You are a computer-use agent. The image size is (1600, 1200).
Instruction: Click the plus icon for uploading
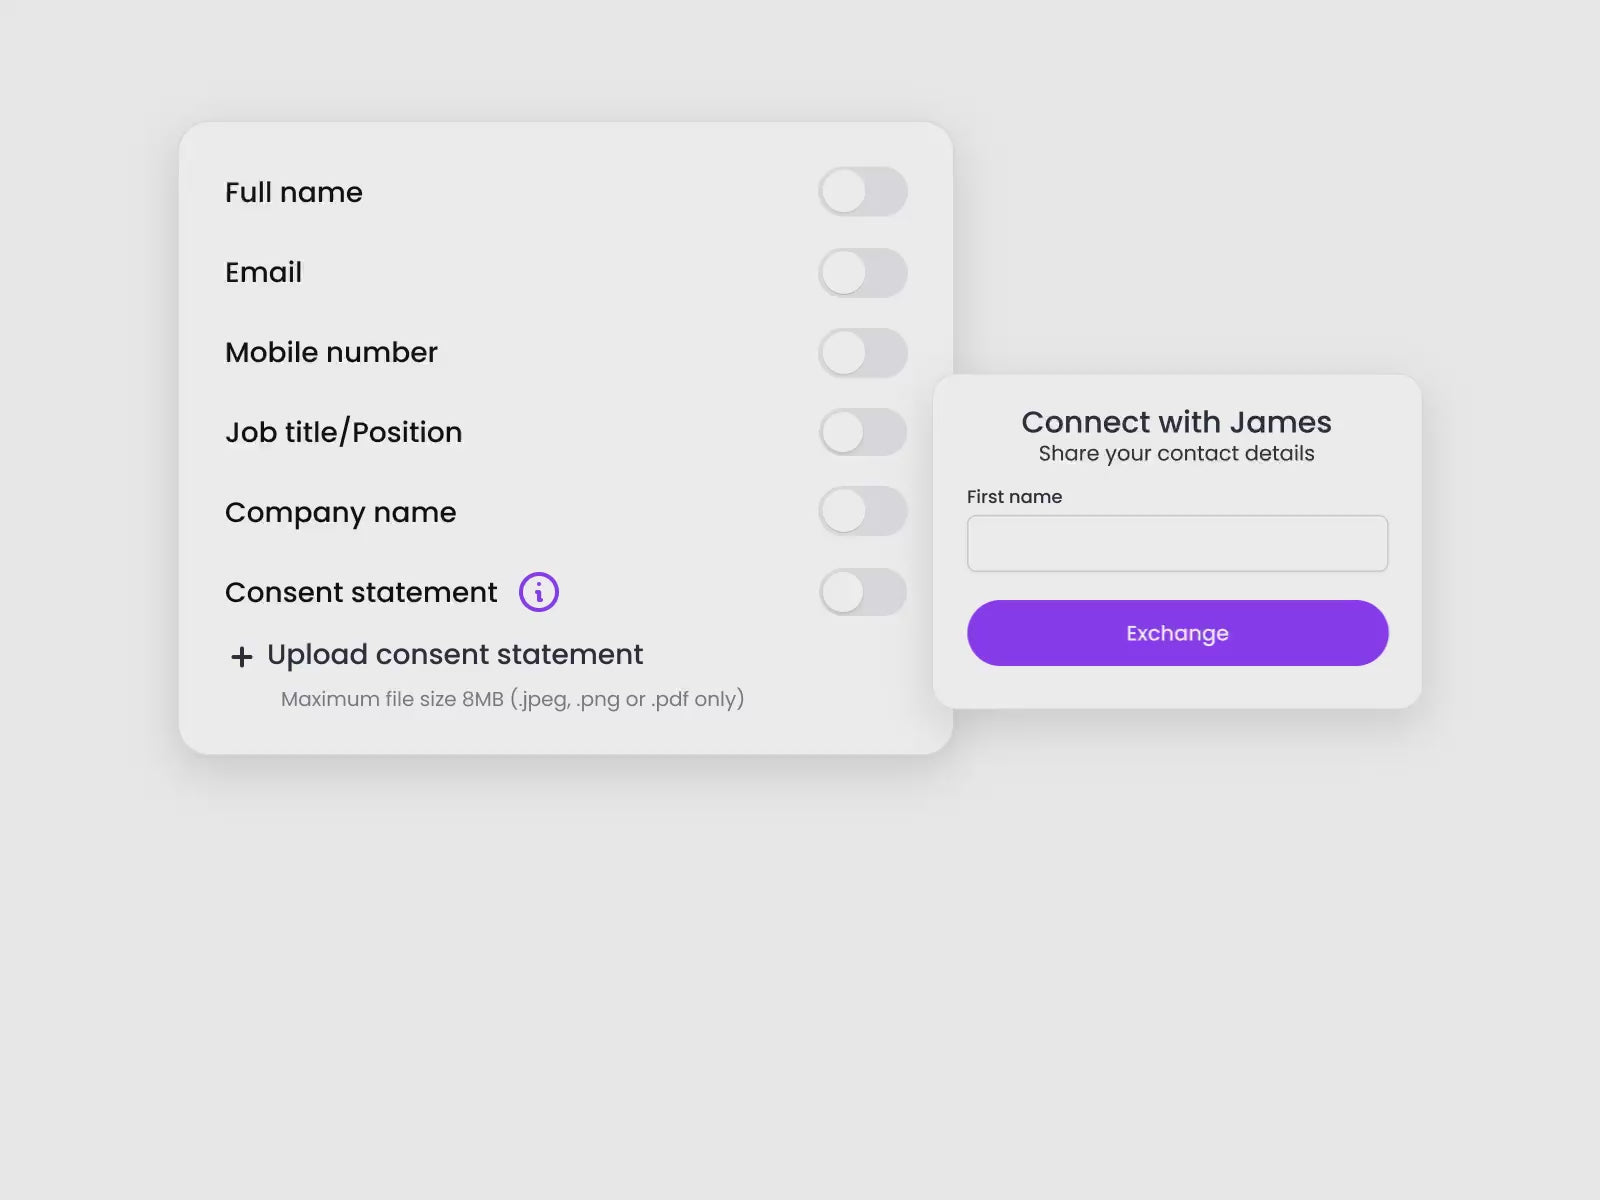click(241, 657)
